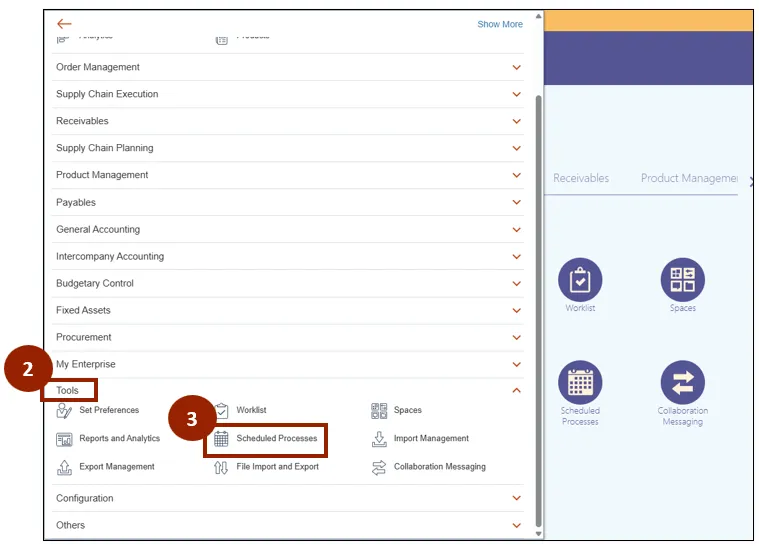The width and height of the screenshot is (759, 549).
Task: Open the Import Management link
Action: click(x=431, y=438)
